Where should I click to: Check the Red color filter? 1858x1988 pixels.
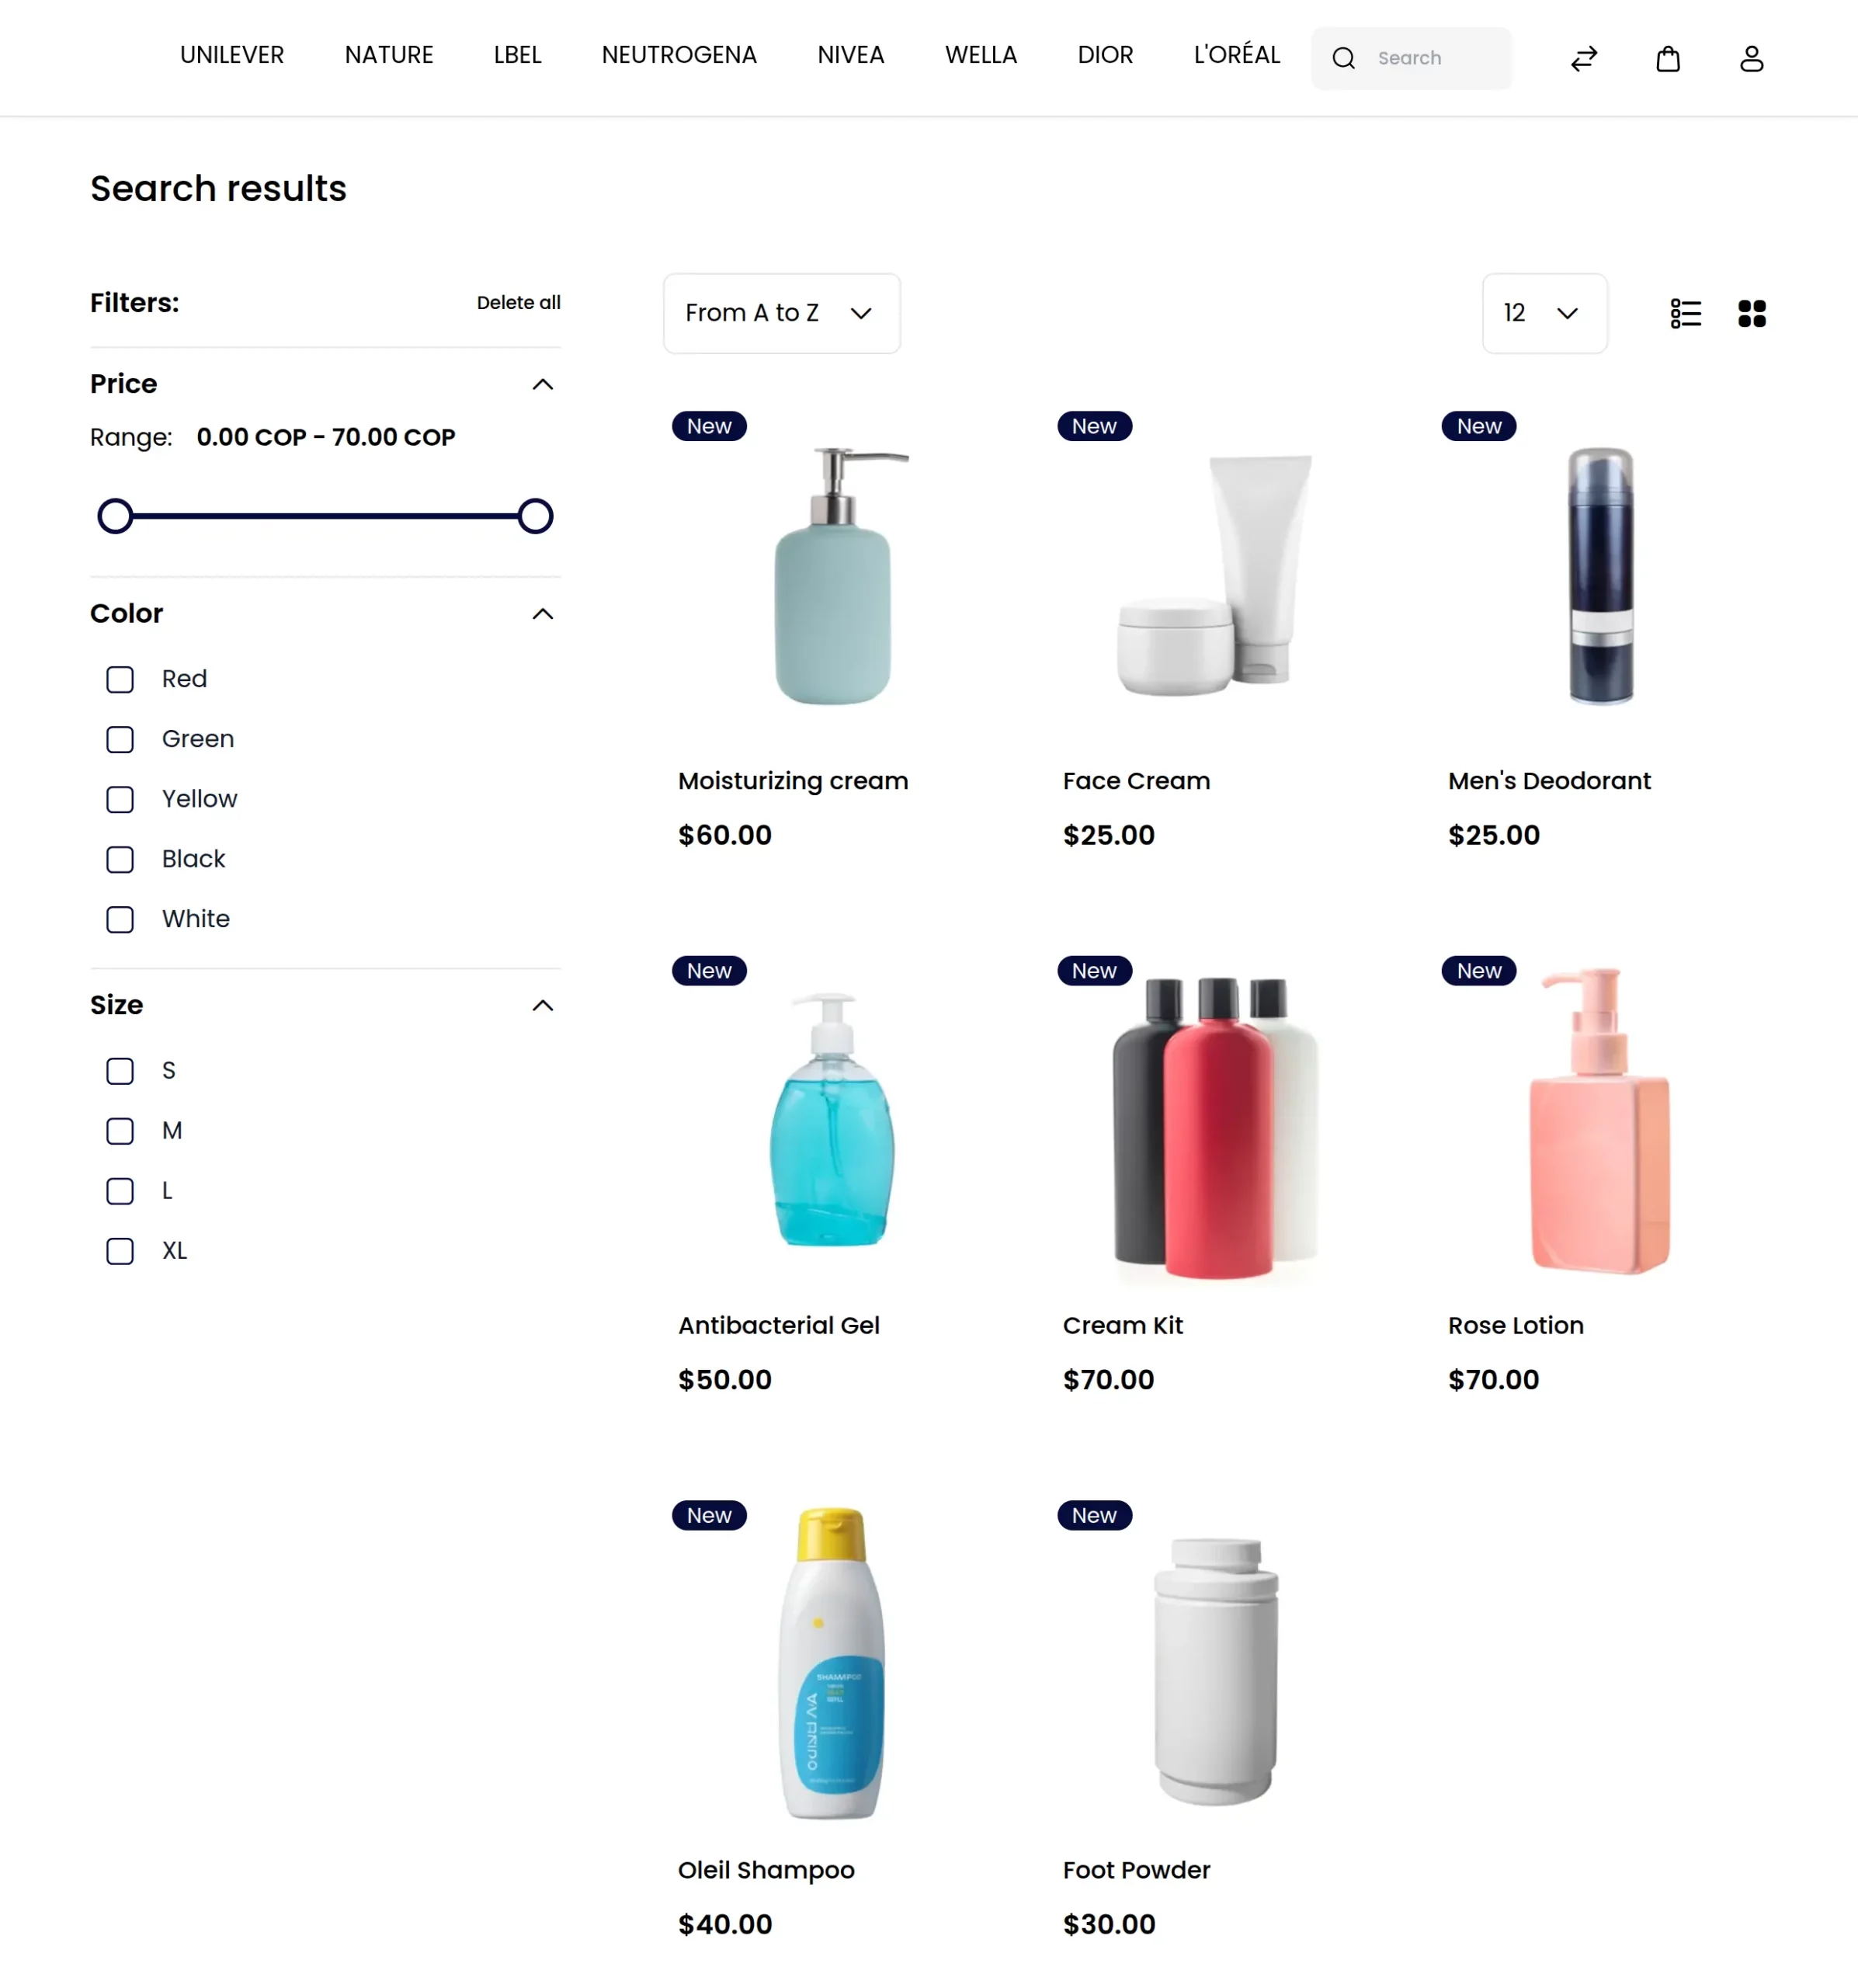120,680
